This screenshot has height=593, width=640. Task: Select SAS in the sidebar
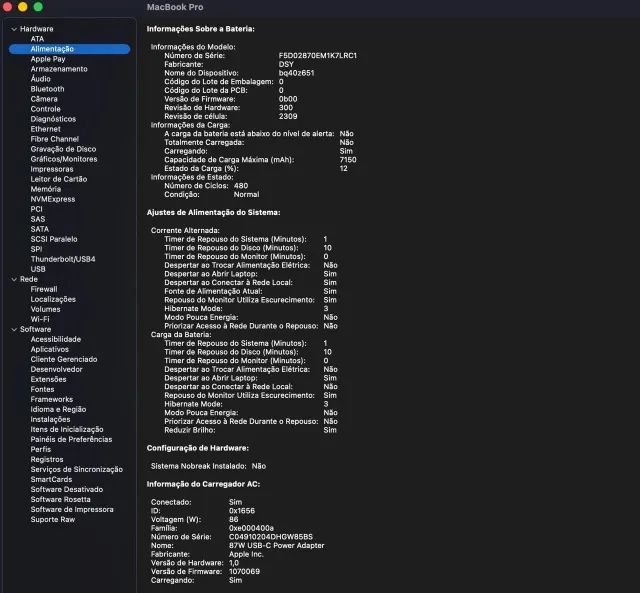pos(38,219)
